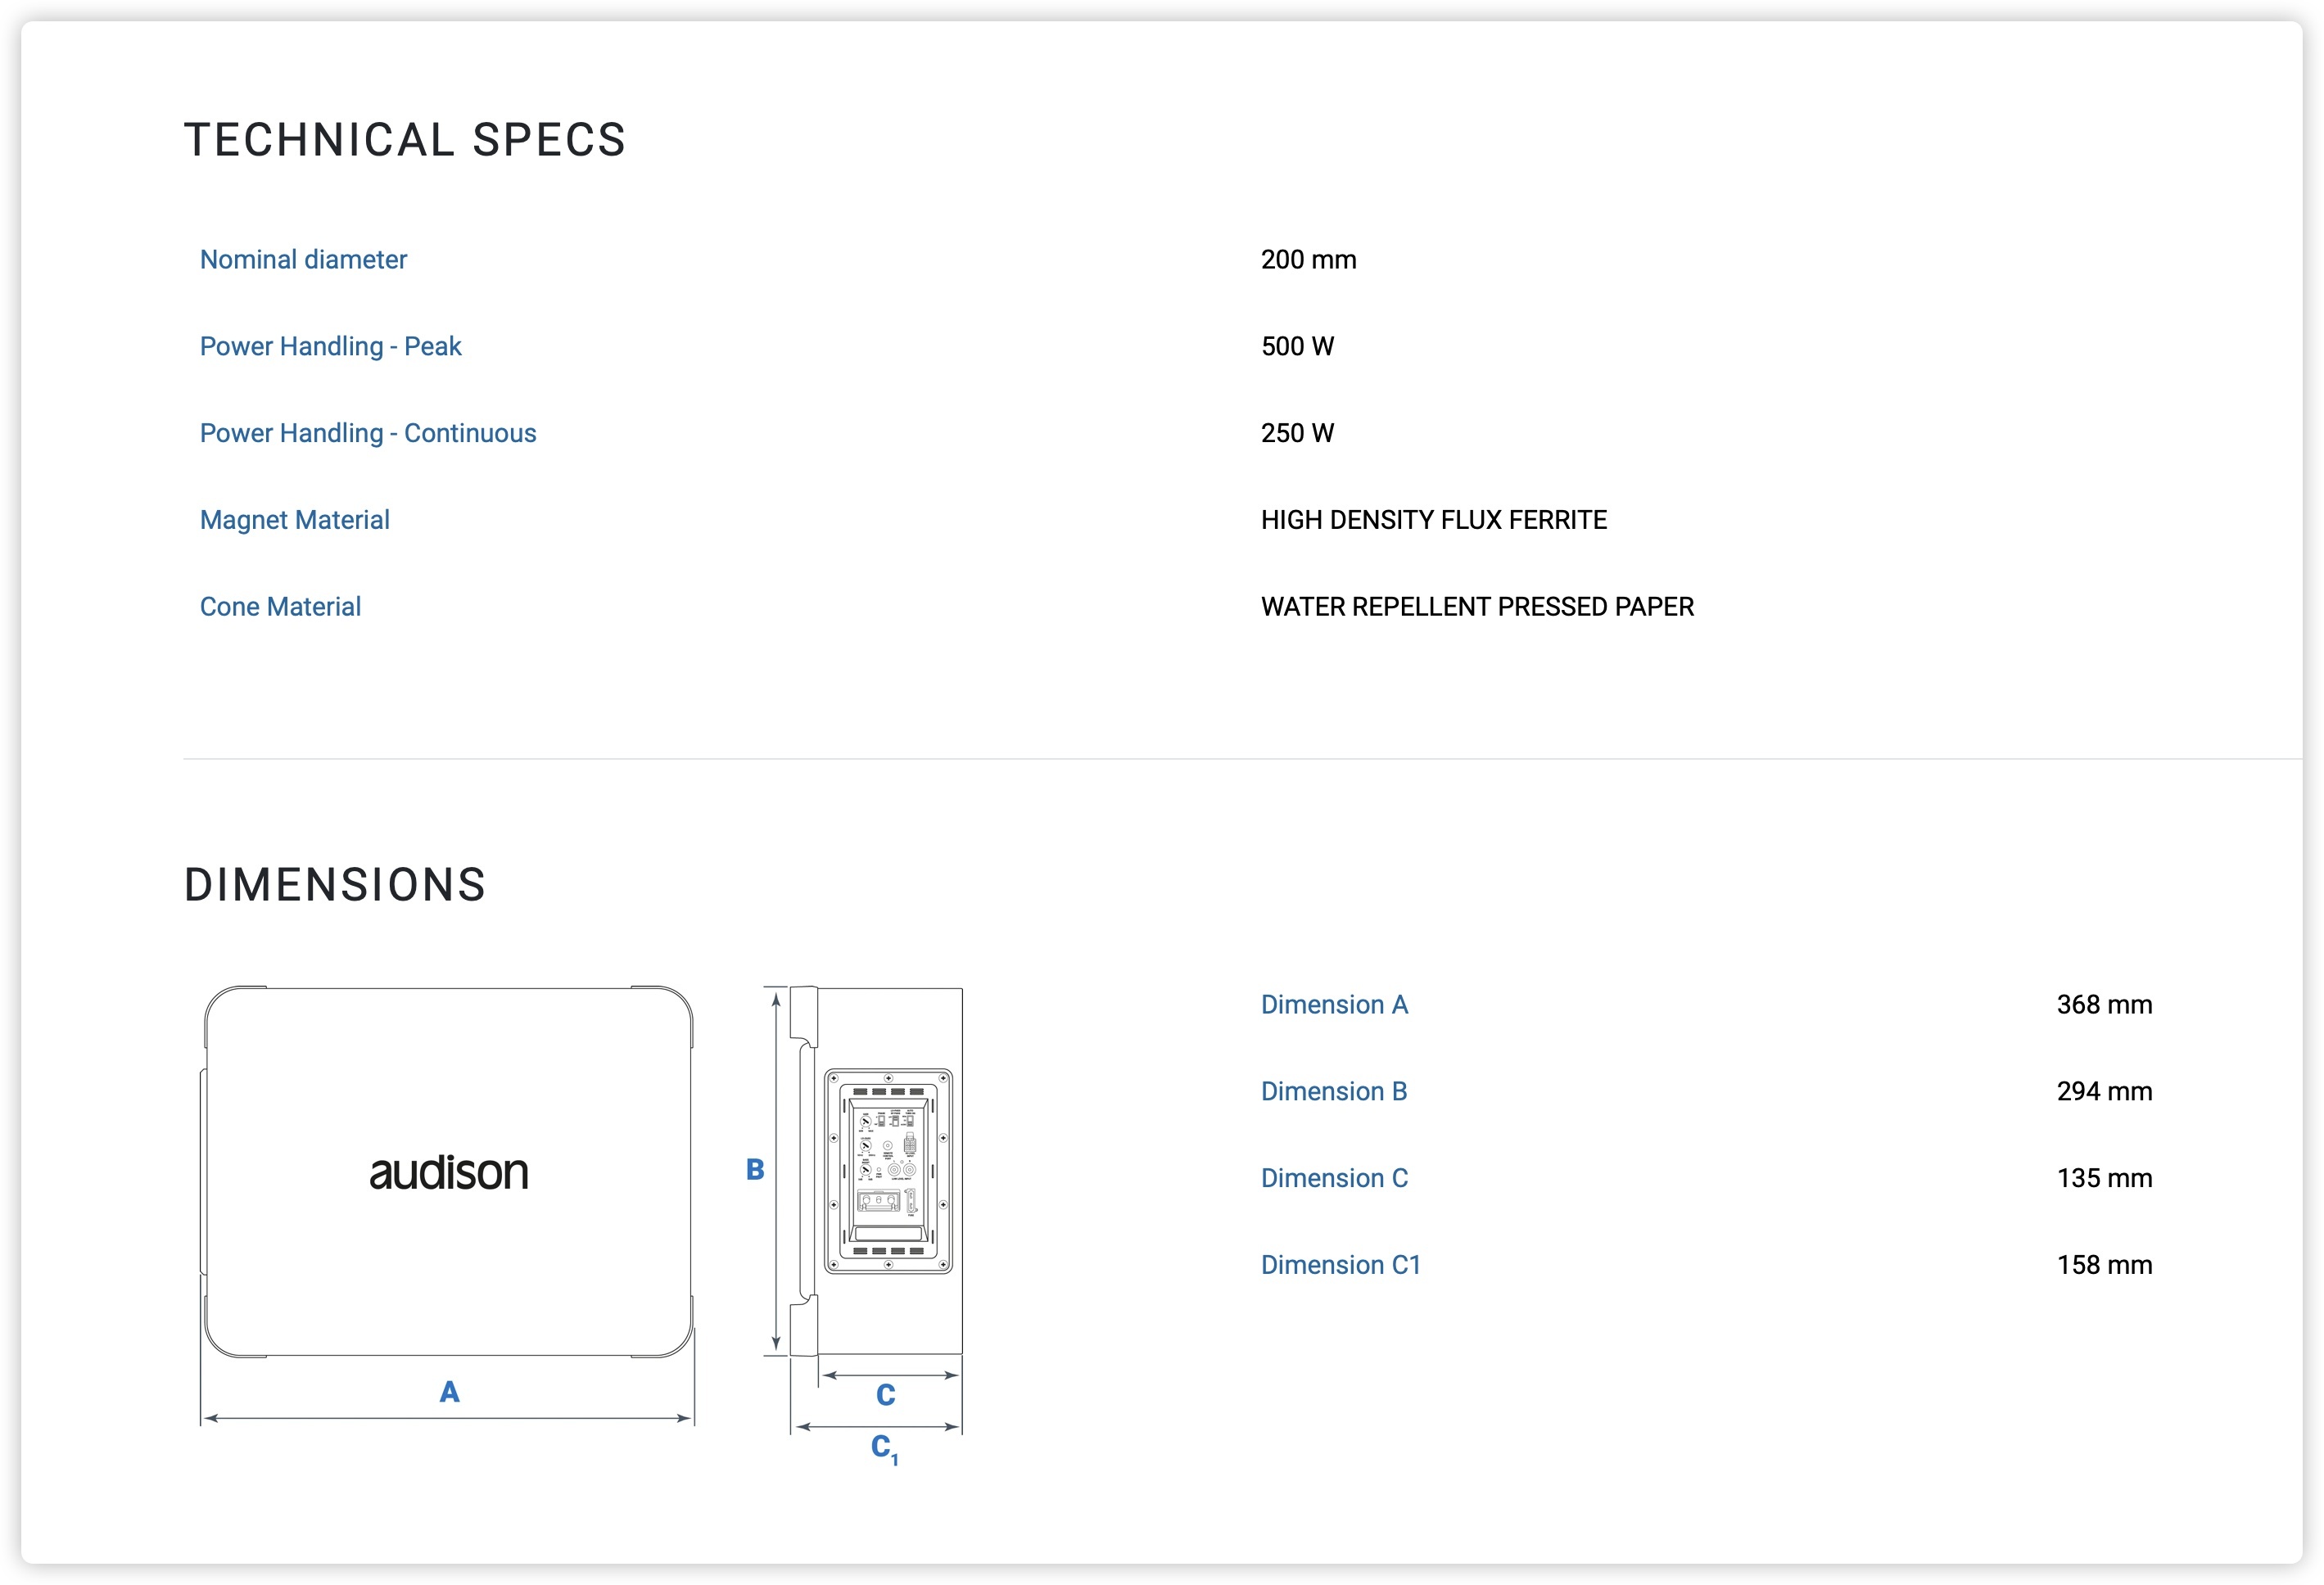Click the WATER REPELLENT PRESSED PAPER value
This screenshot has width=2324, height=1585.
click(x=1477, y=607)
